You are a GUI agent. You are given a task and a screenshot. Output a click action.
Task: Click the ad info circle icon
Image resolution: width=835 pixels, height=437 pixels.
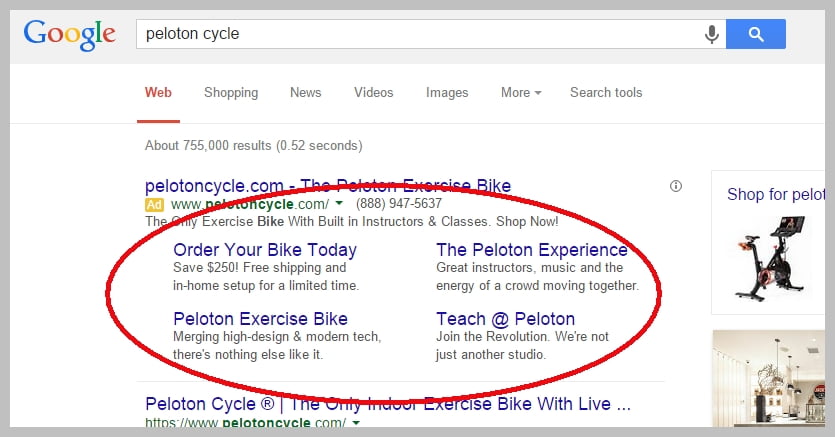(x=676, y=186)
